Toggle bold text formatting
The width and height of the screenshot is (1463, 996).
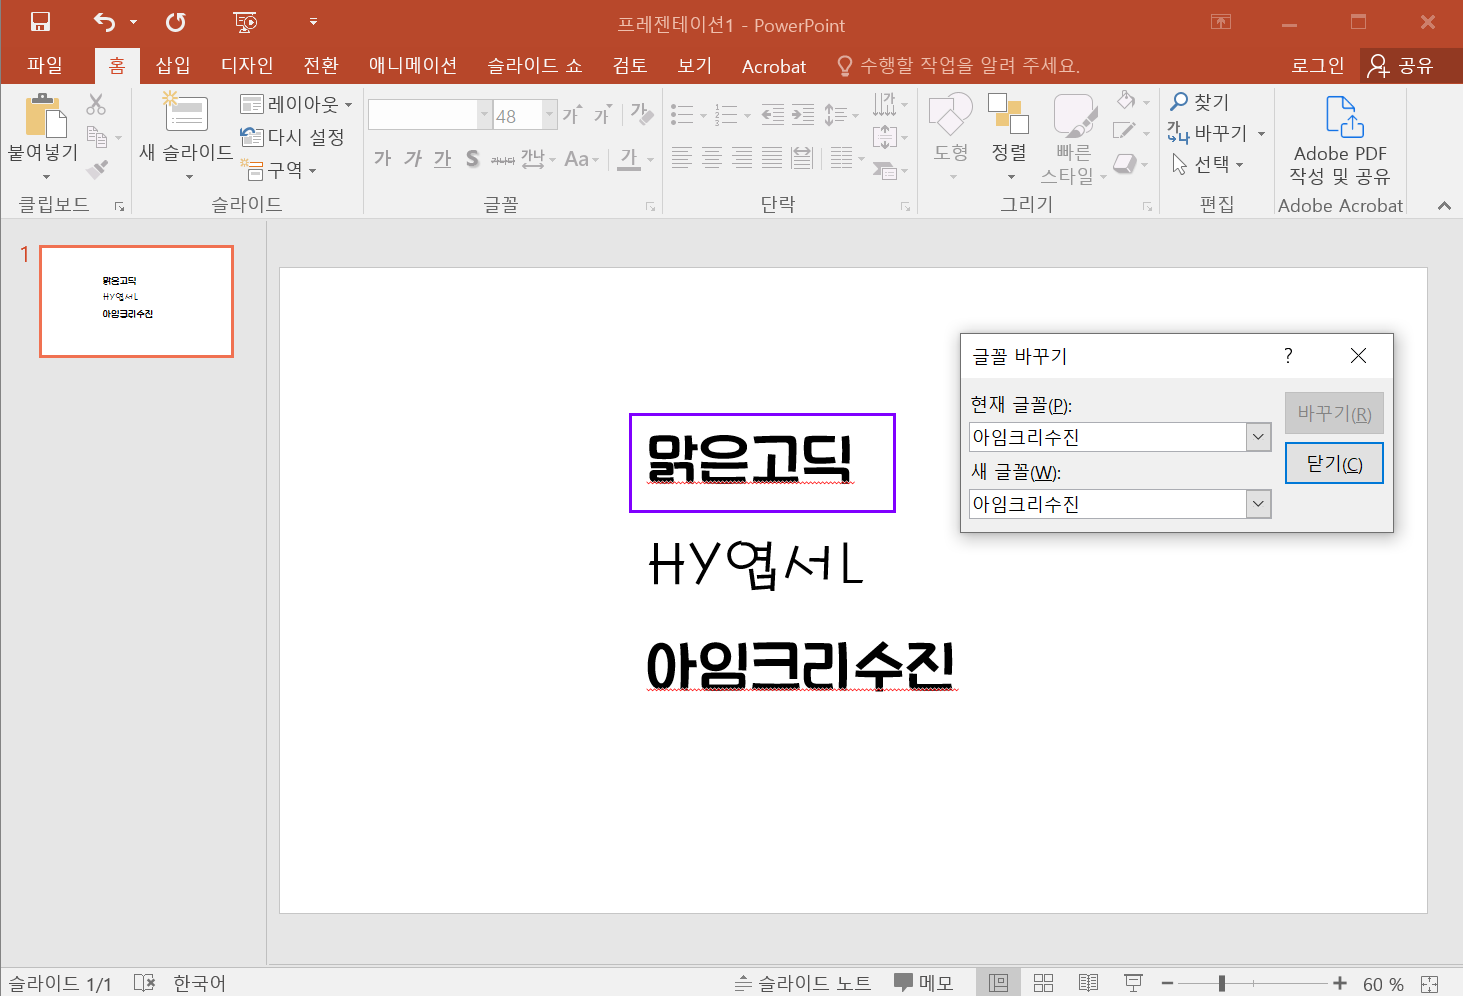coord(382,158)
